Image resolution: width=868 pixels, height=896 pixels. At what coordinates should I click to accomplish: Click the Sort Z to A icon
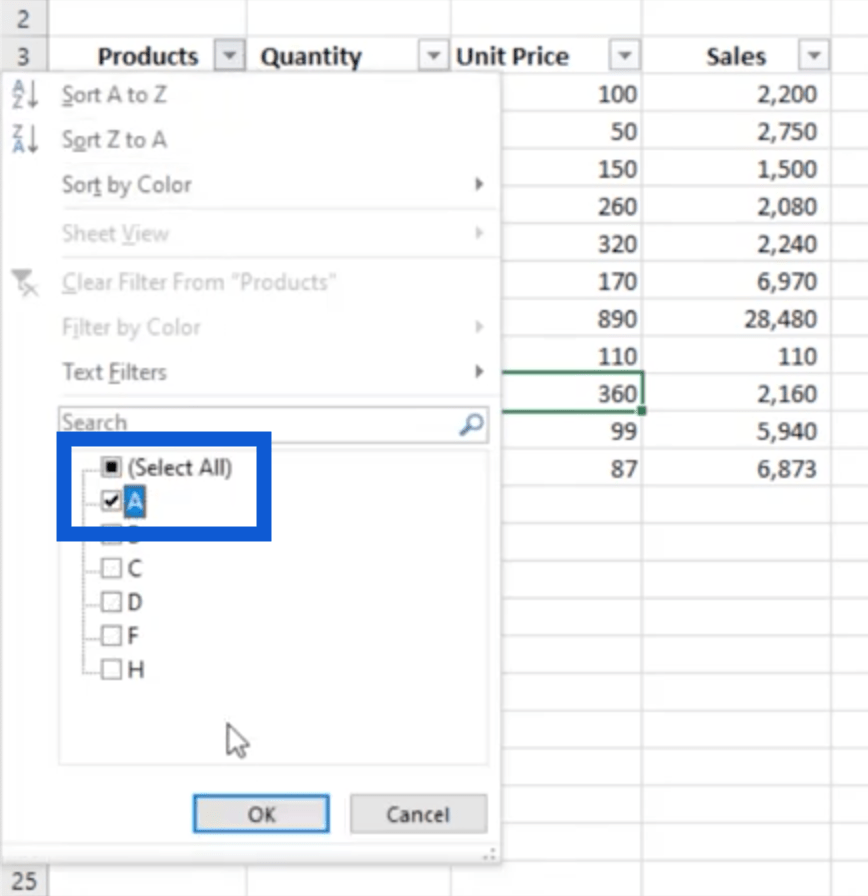26,139
